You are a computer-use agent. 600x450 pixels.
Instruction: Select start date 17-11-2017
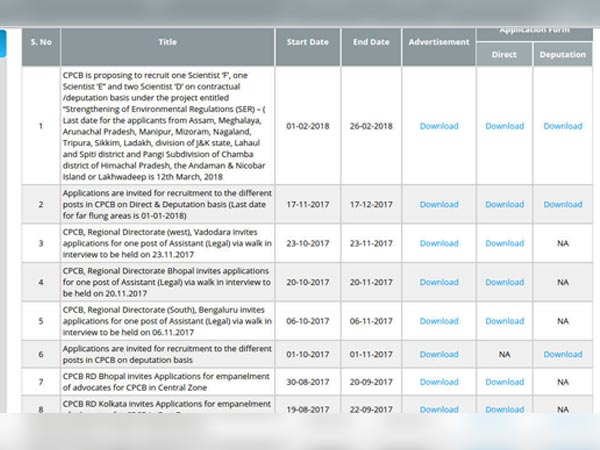pyautogui.click(x=308, y=204)
